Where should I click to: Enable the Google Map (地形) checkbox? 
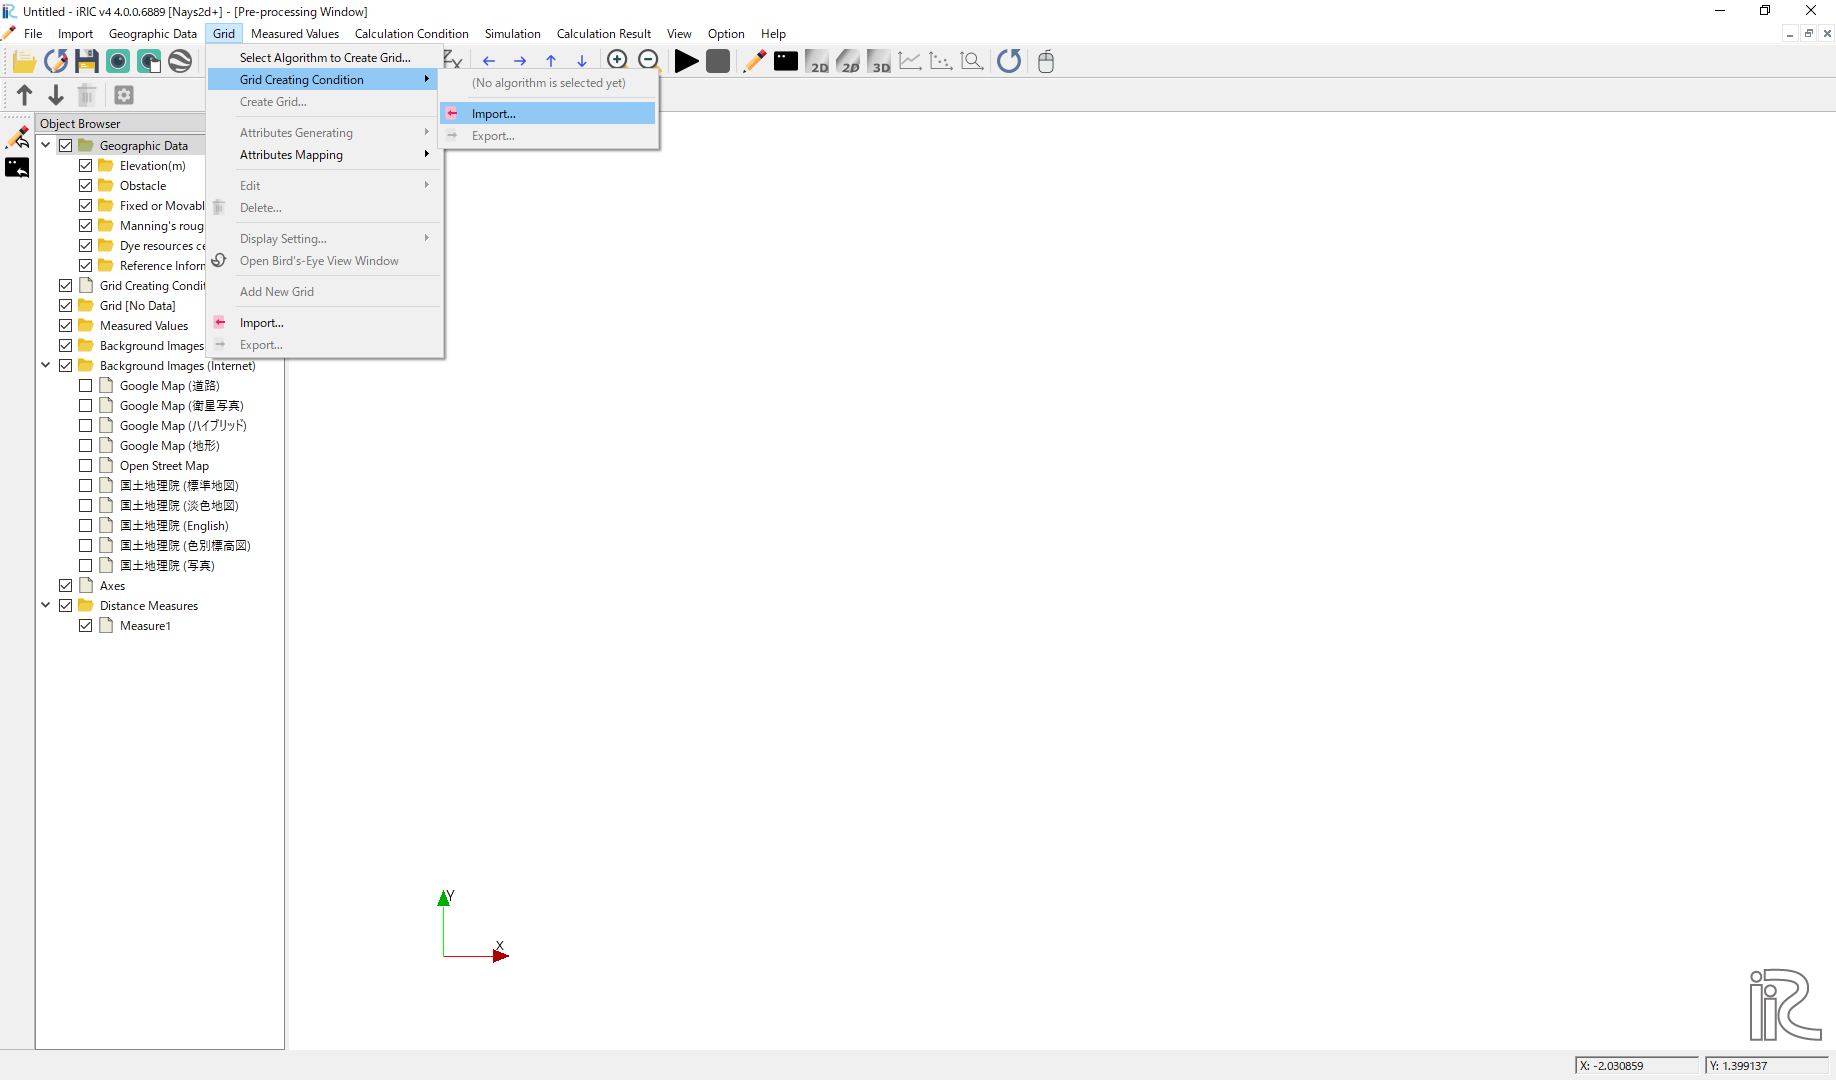tap(86, 446)
